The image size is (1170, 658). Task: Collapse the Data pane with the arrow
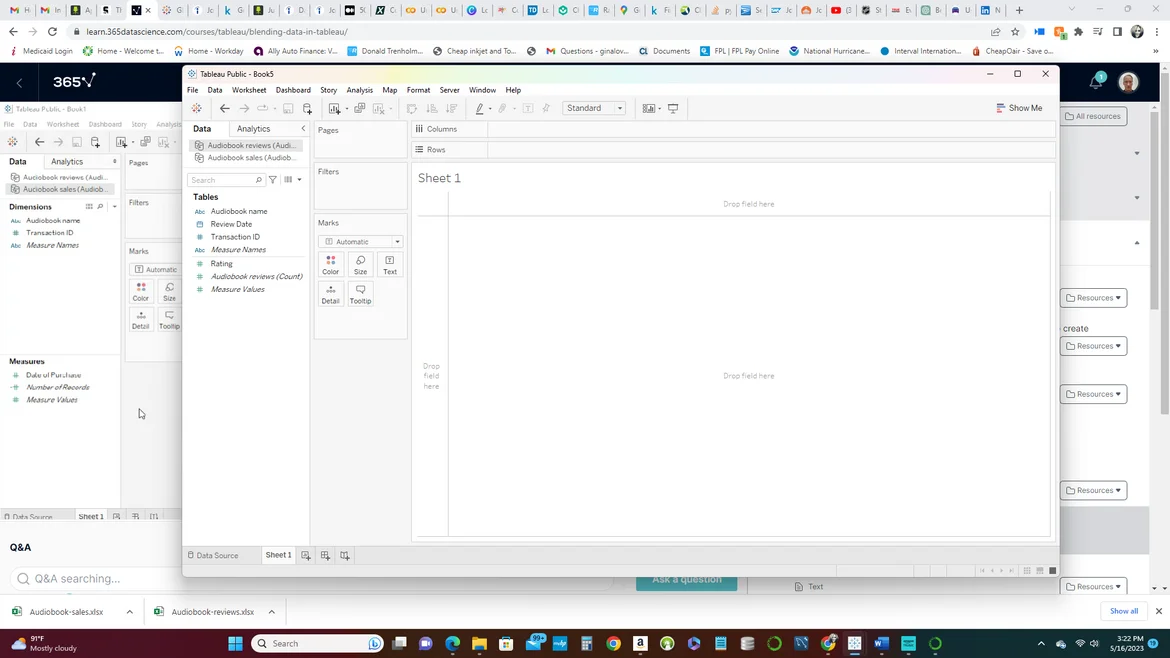(303, 129)
